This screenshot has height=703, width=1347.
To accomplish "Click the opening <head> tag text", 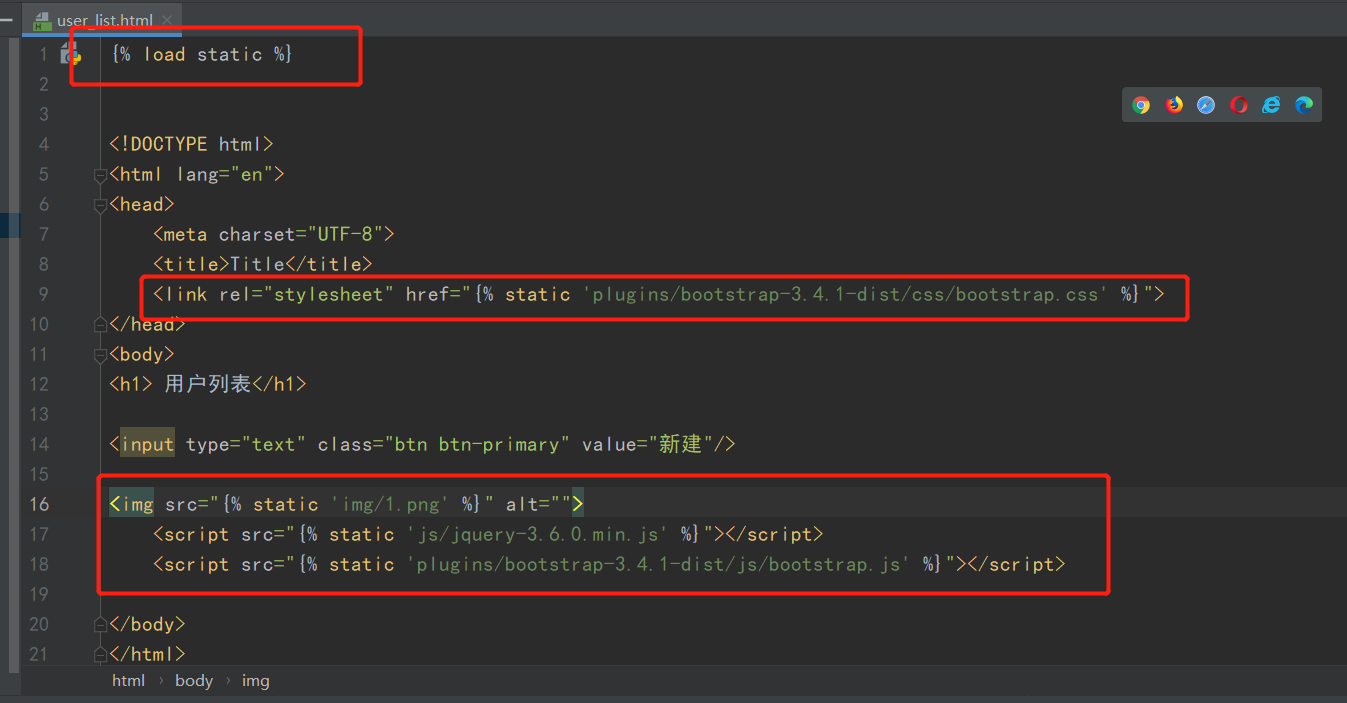I will point(142,204).
